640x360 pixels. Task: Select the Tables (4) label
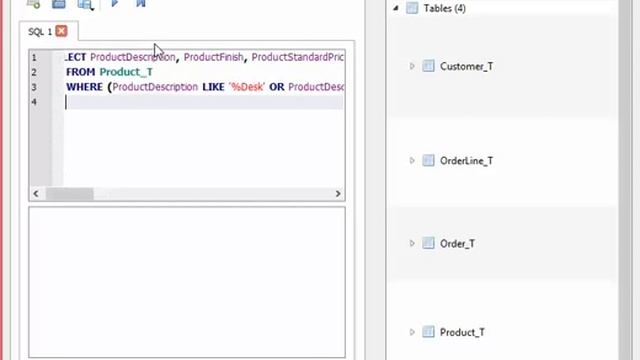tap(444, 8)
